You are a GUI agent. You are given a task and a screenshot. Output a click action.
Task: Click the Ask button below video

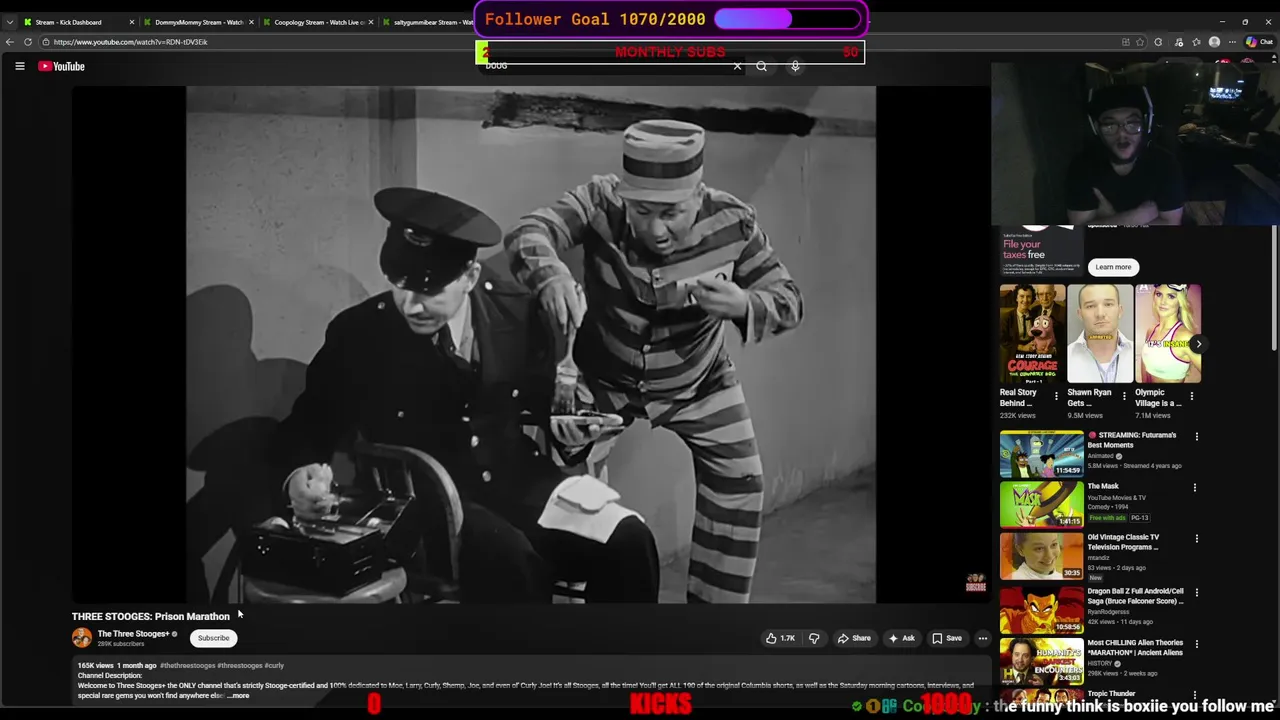tap(901, 638)
